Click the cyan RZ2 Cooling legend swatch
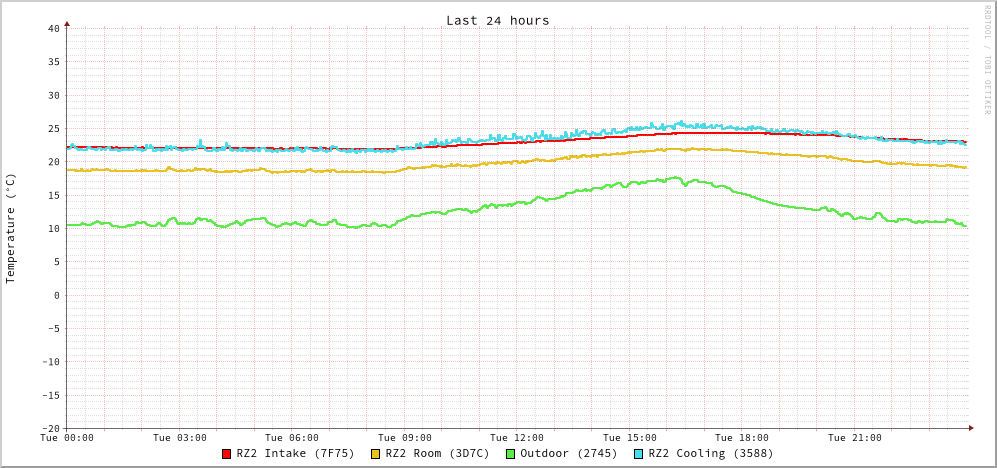 click(x=639, y=454)
